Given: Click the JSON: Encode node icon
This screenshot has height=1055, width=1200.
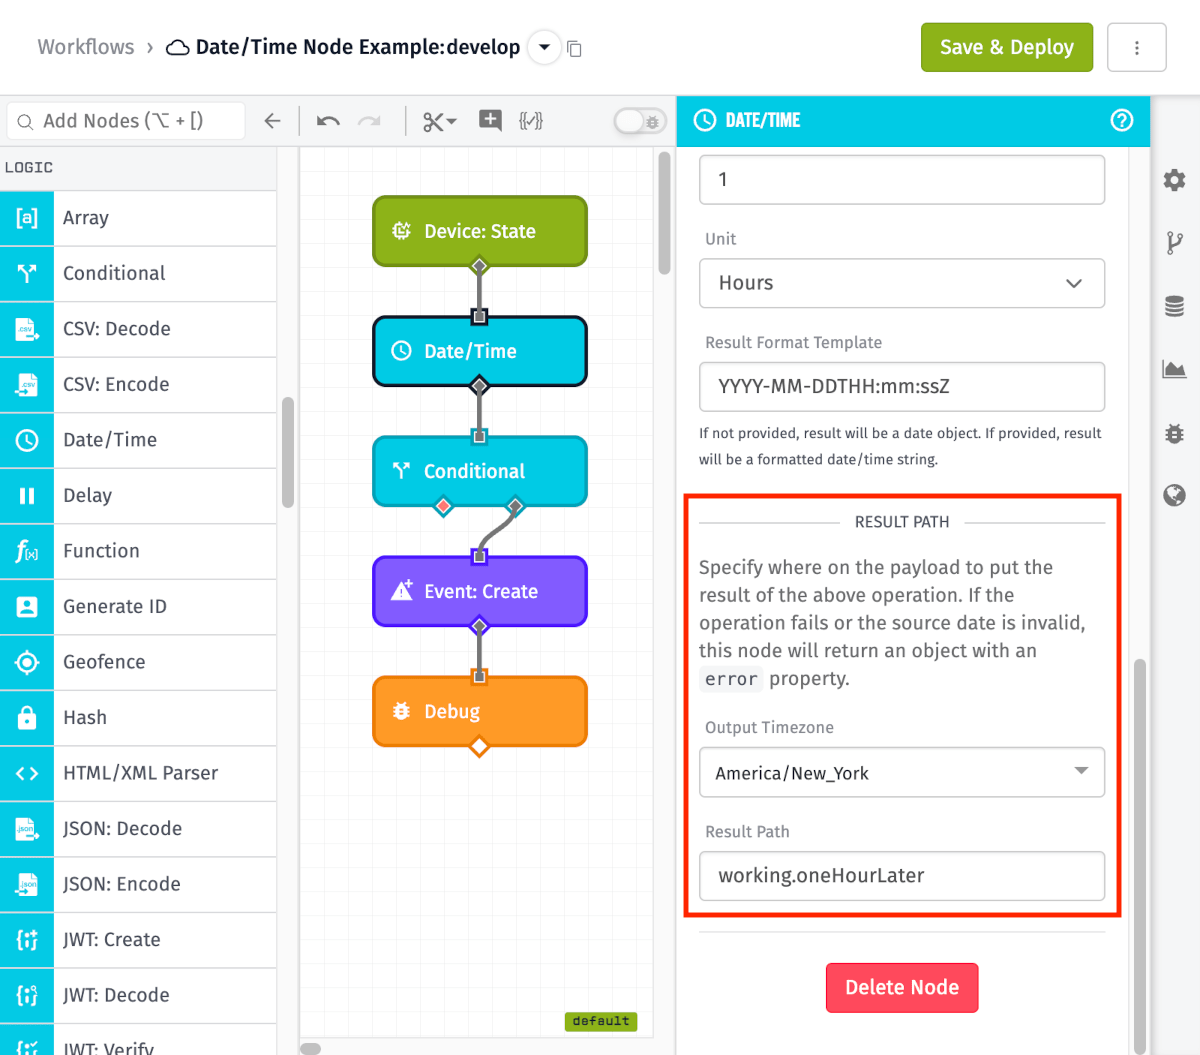Looking at the screenshot, I should click(x=27, y=884).
